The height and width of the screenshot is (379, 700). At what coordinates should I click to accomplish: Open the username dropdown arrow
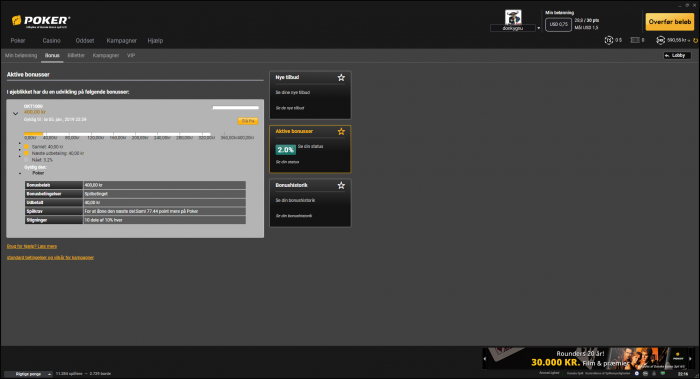point(538,28)
